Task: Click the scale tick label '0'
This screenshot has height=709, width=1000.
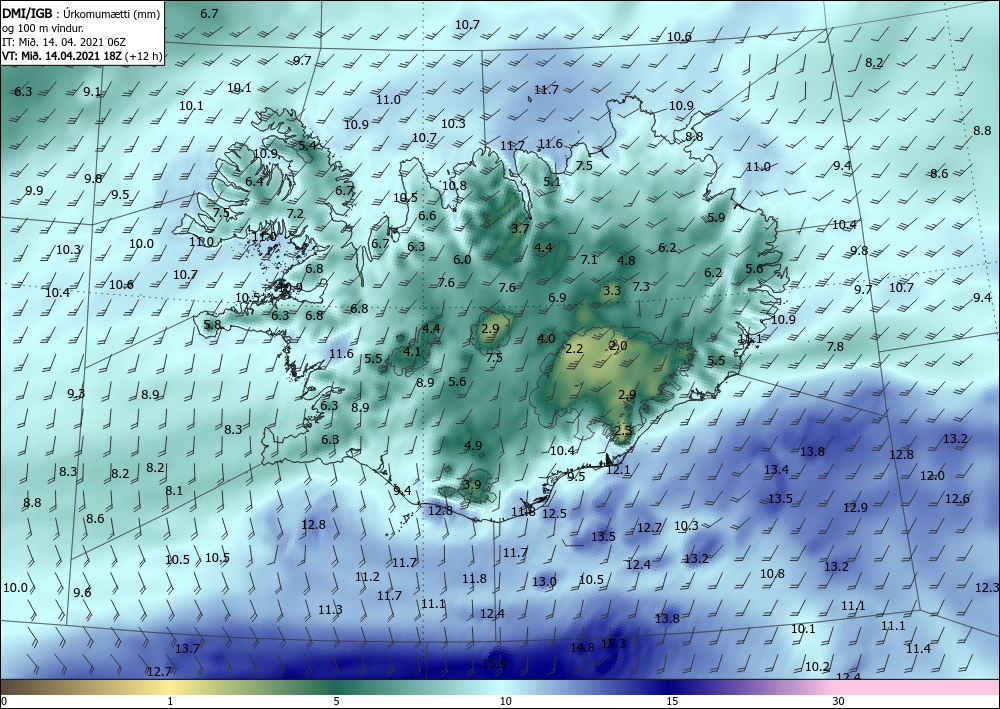Action: tap(4, 702)
